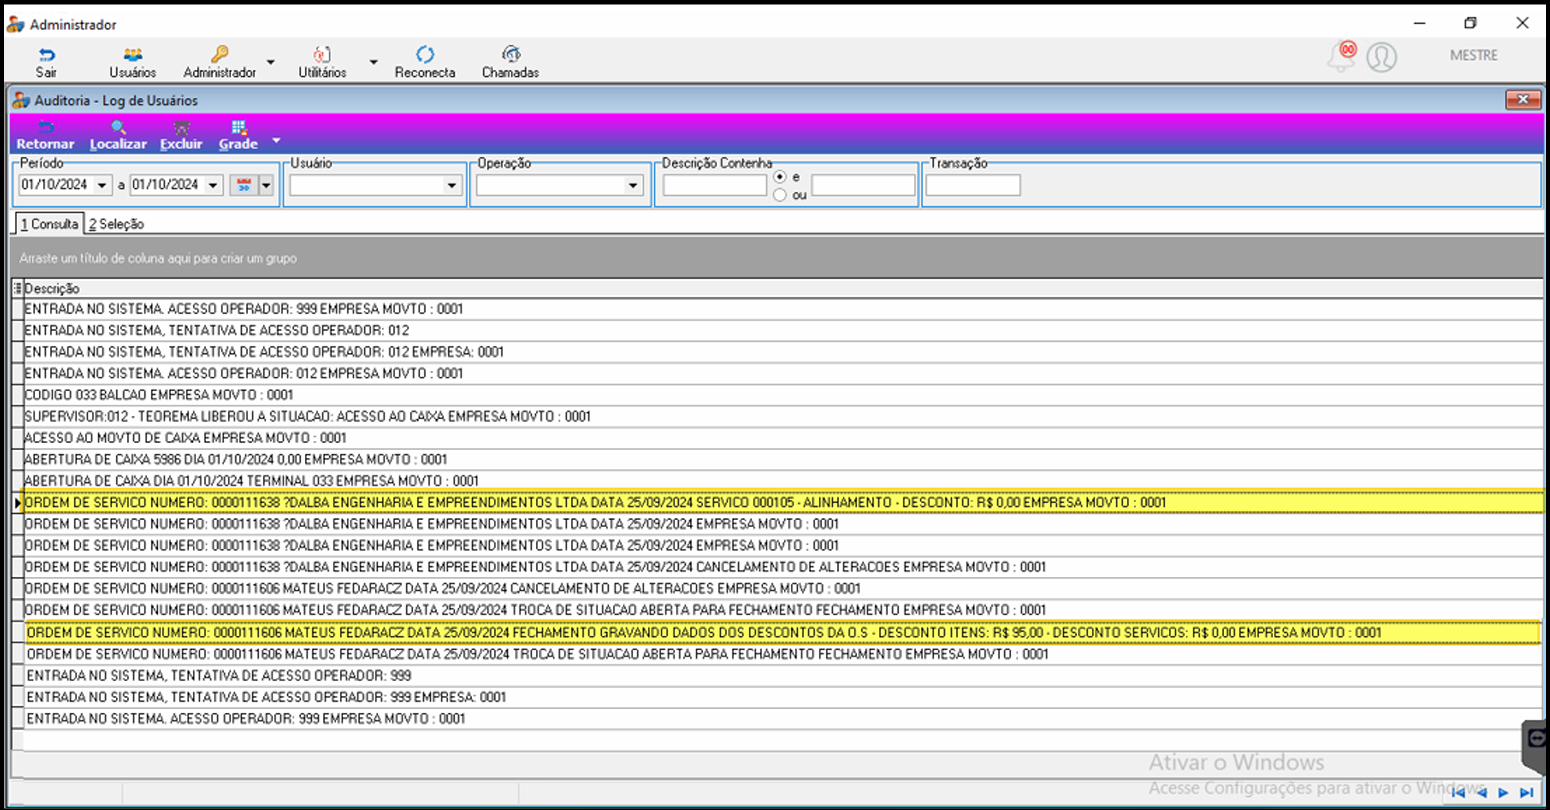Click the Descrição column selector icon

[x=17, y=288]
